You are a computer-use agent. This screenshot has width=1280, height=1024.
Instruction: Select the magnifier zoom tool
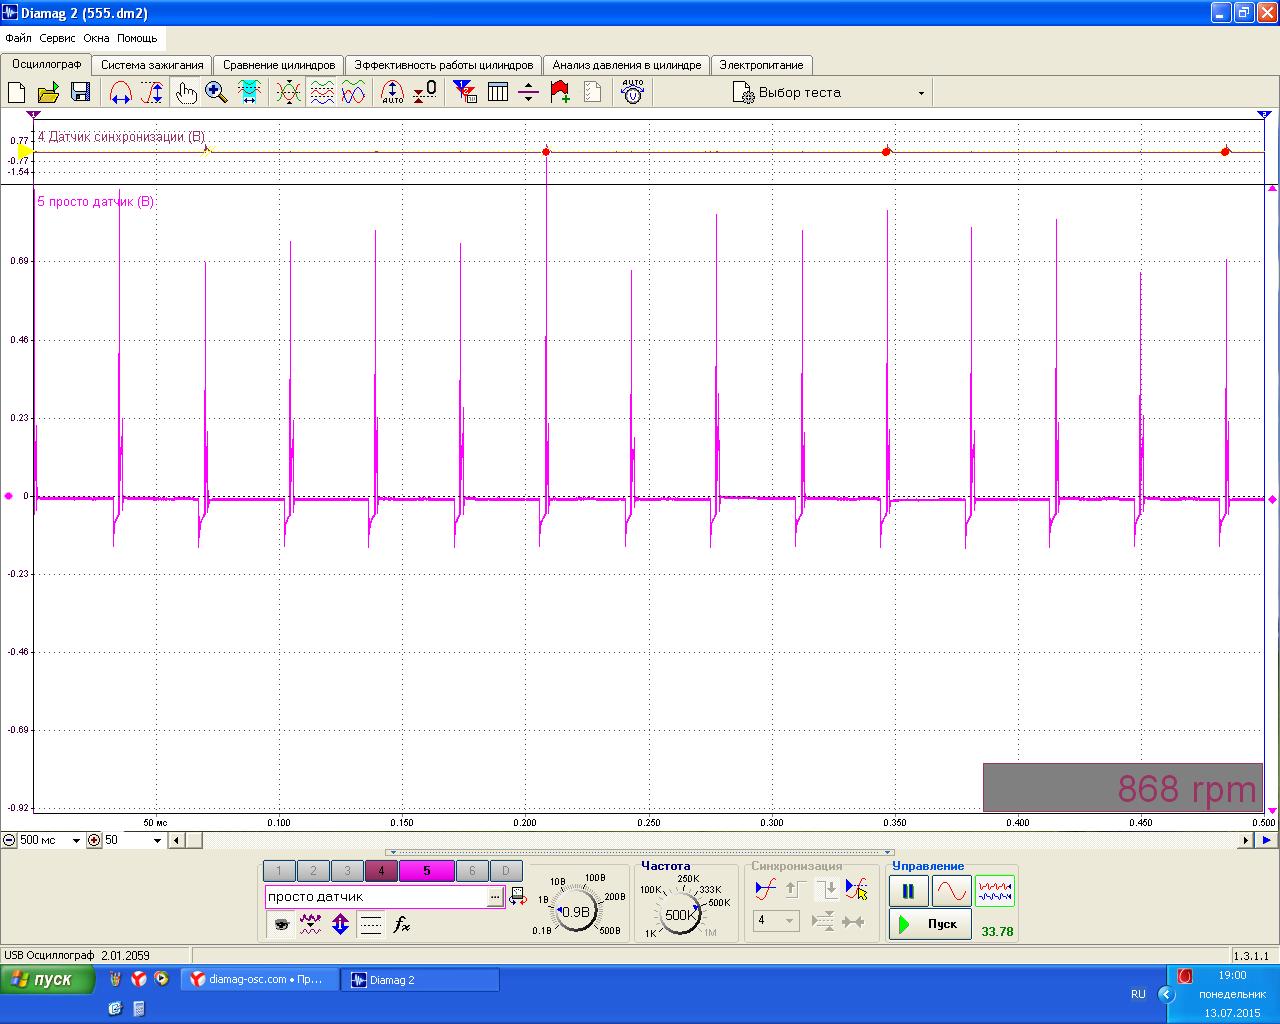(216, 93)
